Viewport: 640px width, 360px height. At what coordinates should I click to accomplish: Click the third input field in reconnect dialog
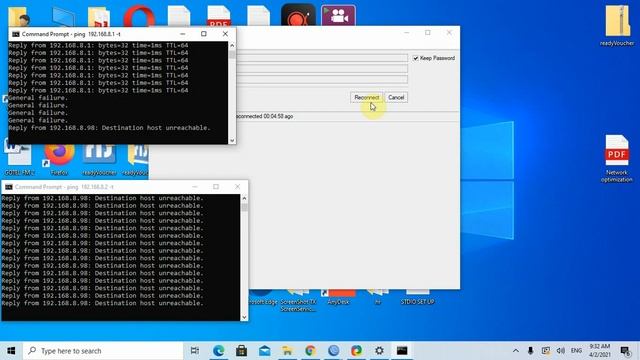point(322,79)
